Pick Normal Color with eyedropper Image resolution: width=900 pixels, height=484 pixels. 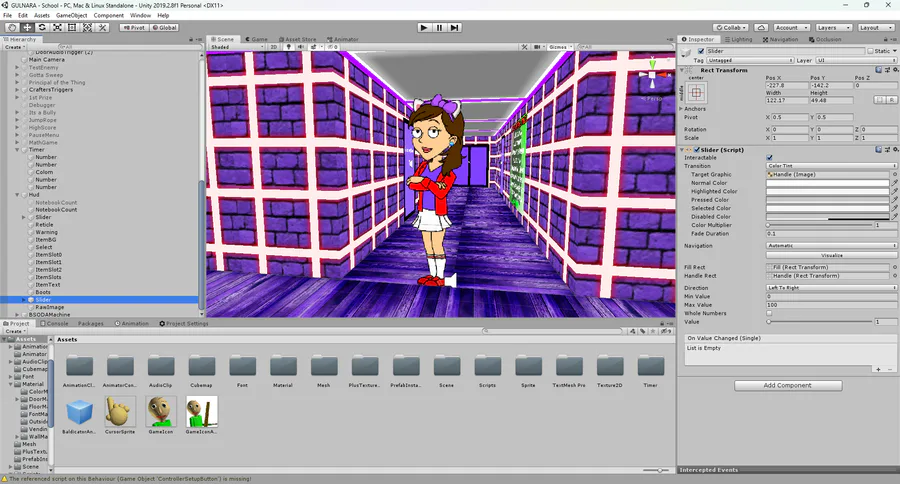point(894,183)
